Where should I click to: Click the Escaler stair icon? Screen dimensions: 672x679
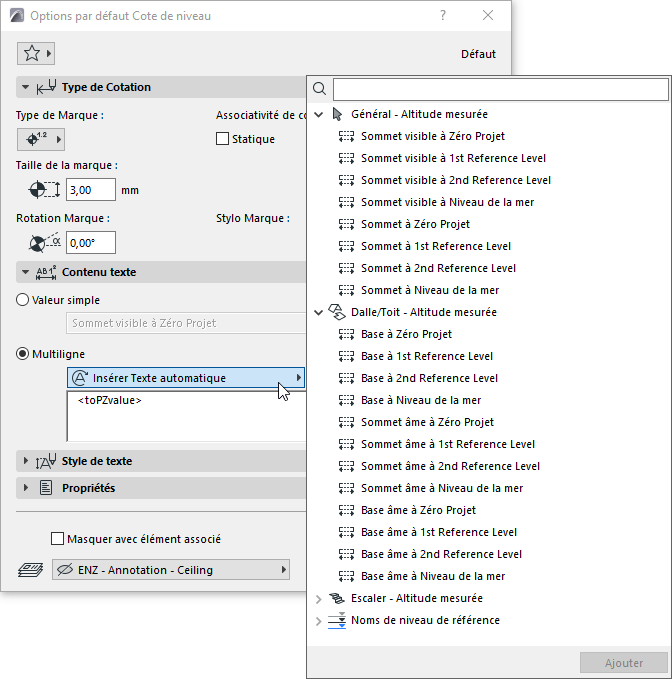click(x=337, y=598)
